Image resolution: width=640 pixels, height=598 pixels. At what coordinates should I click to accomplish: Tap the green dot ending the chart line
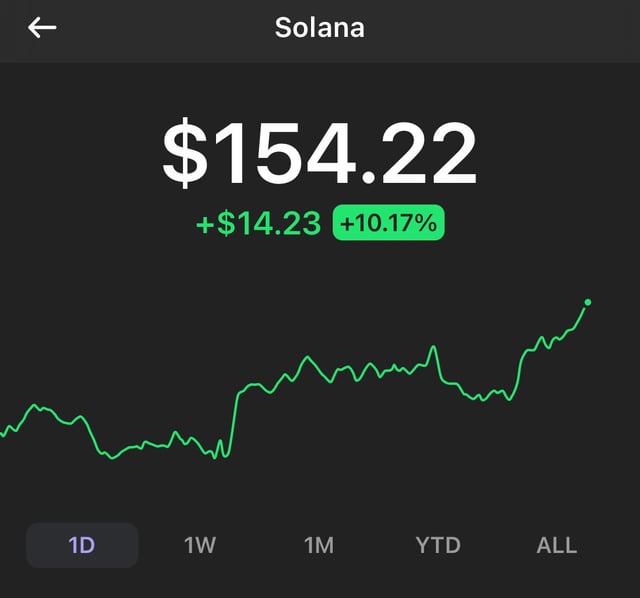587,302
